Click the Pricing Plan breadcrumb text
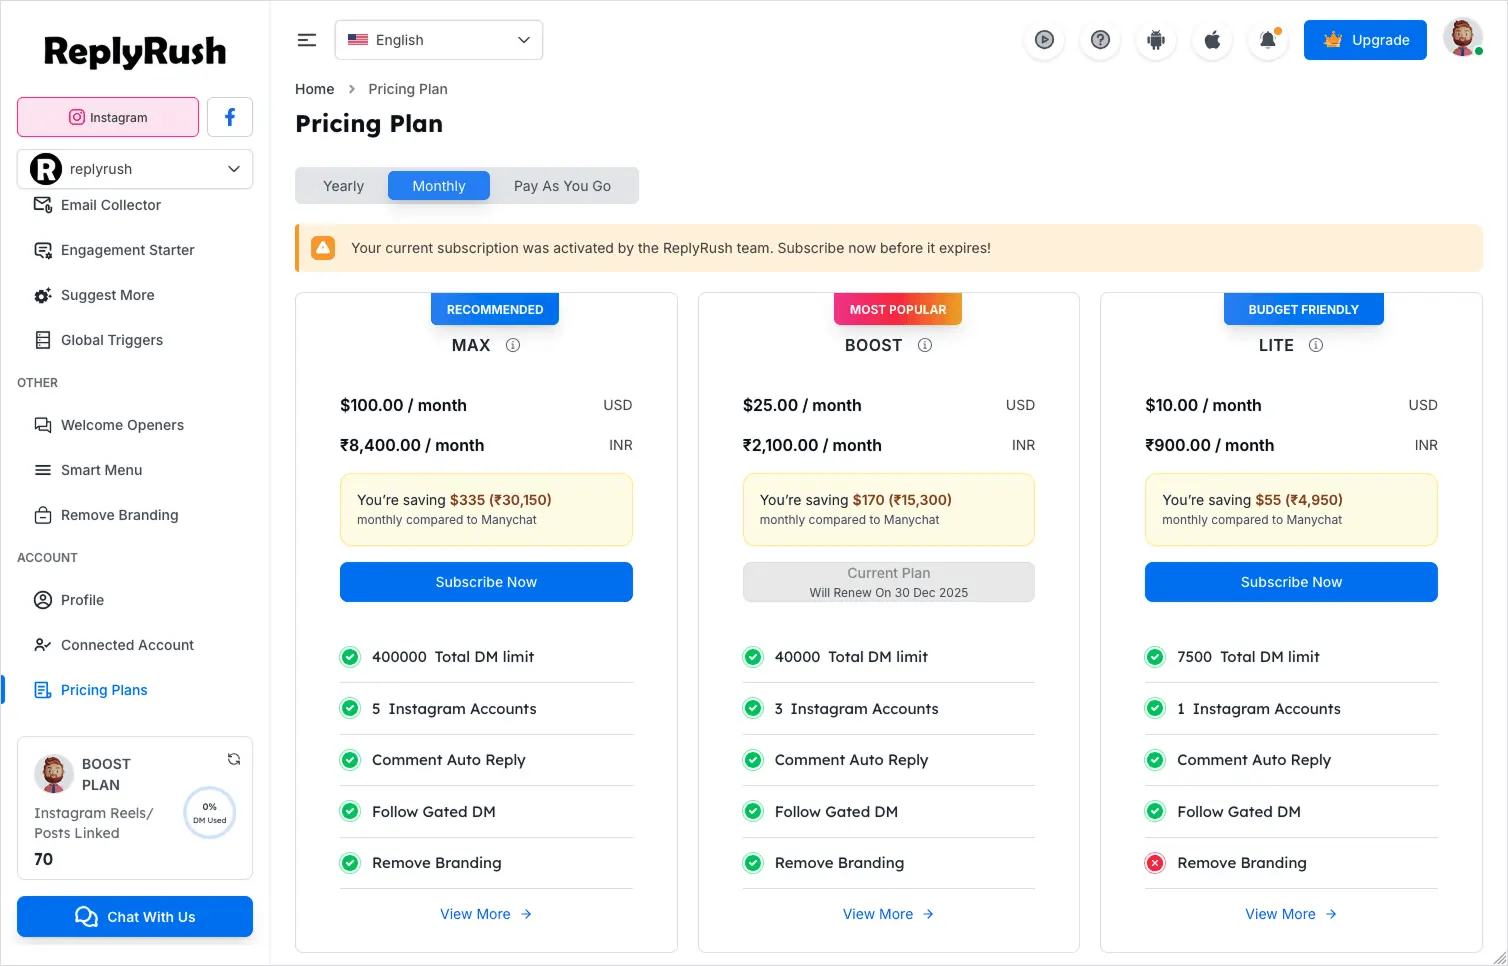This screenshot has width=1508, height=966. point(408,89)
